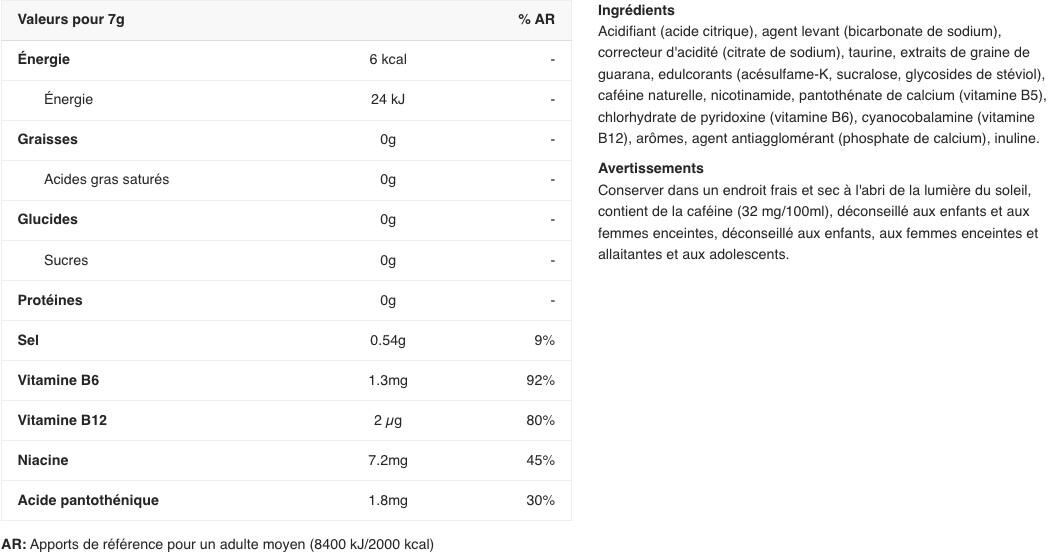Select the Graisses row label
1051x556 pixels.
point(48,139)
